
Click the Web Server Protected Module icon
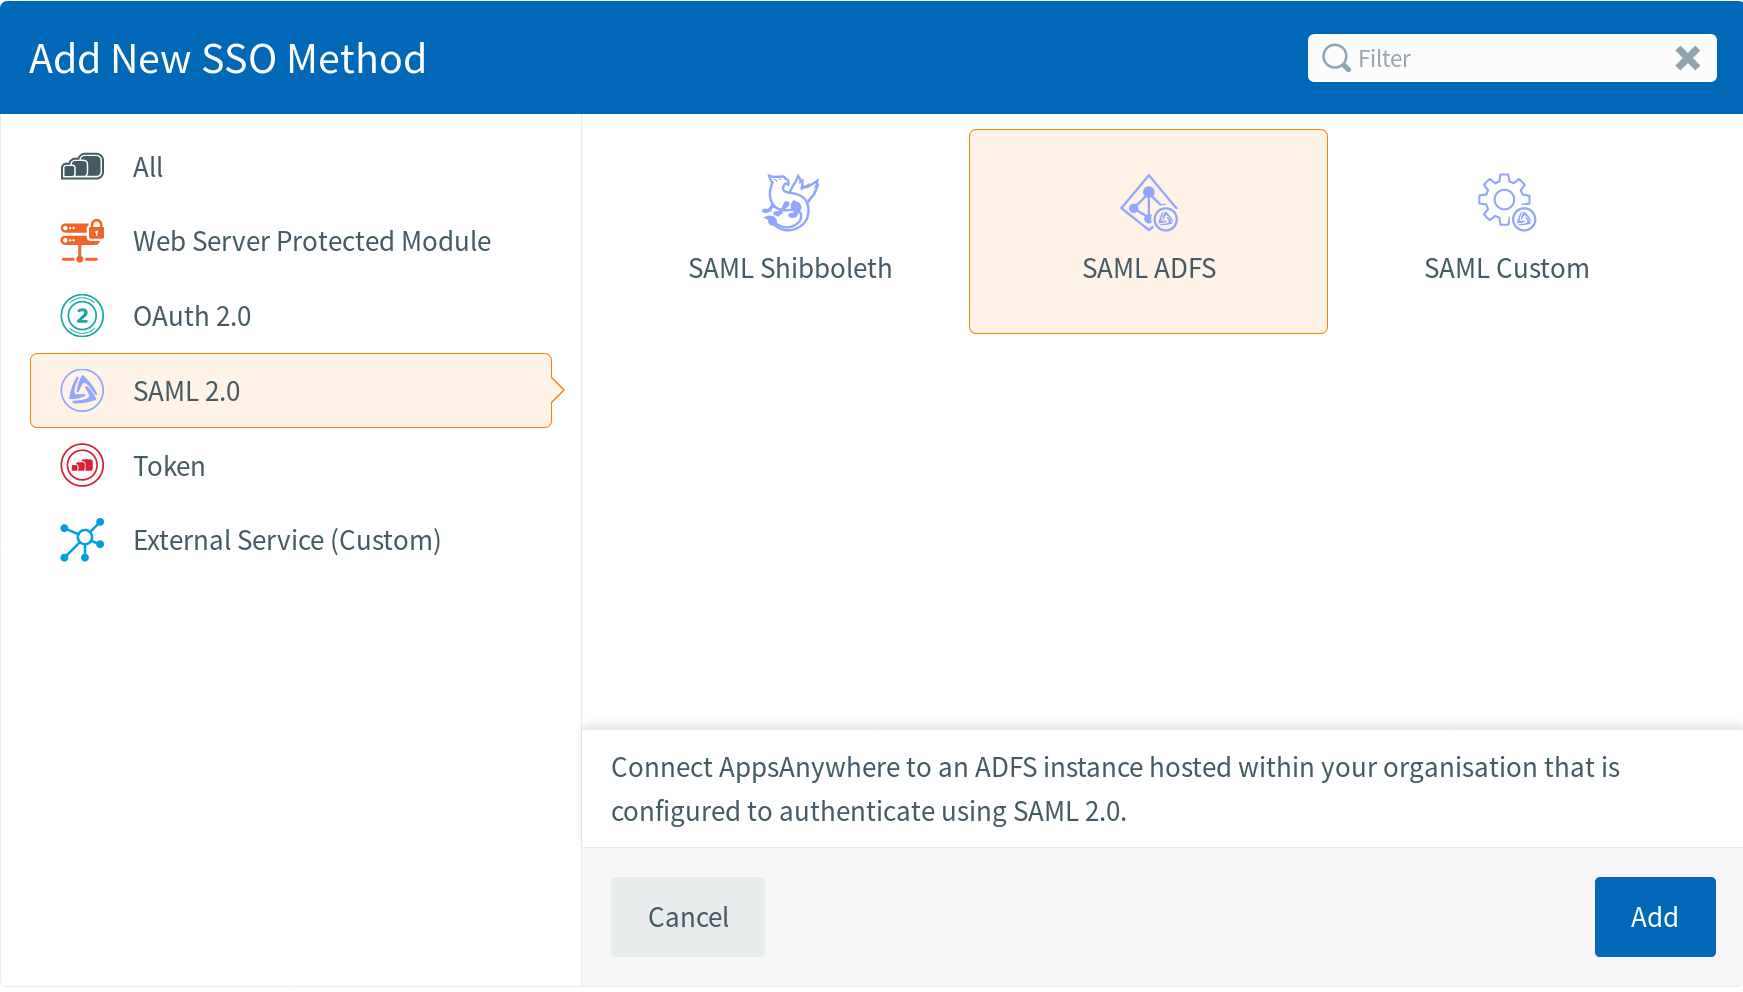tap(82, 241)
